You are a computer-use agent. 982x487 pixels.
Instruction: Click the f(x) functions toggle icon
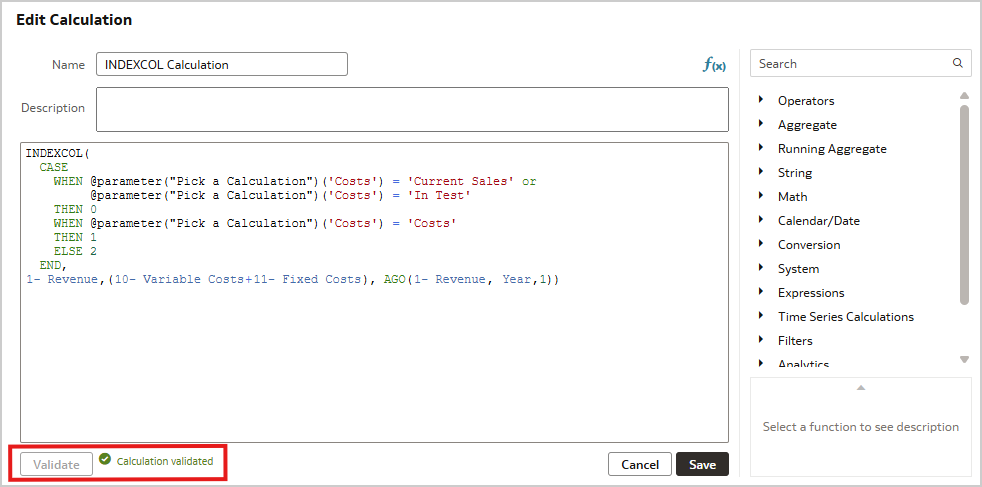[714, 65]
